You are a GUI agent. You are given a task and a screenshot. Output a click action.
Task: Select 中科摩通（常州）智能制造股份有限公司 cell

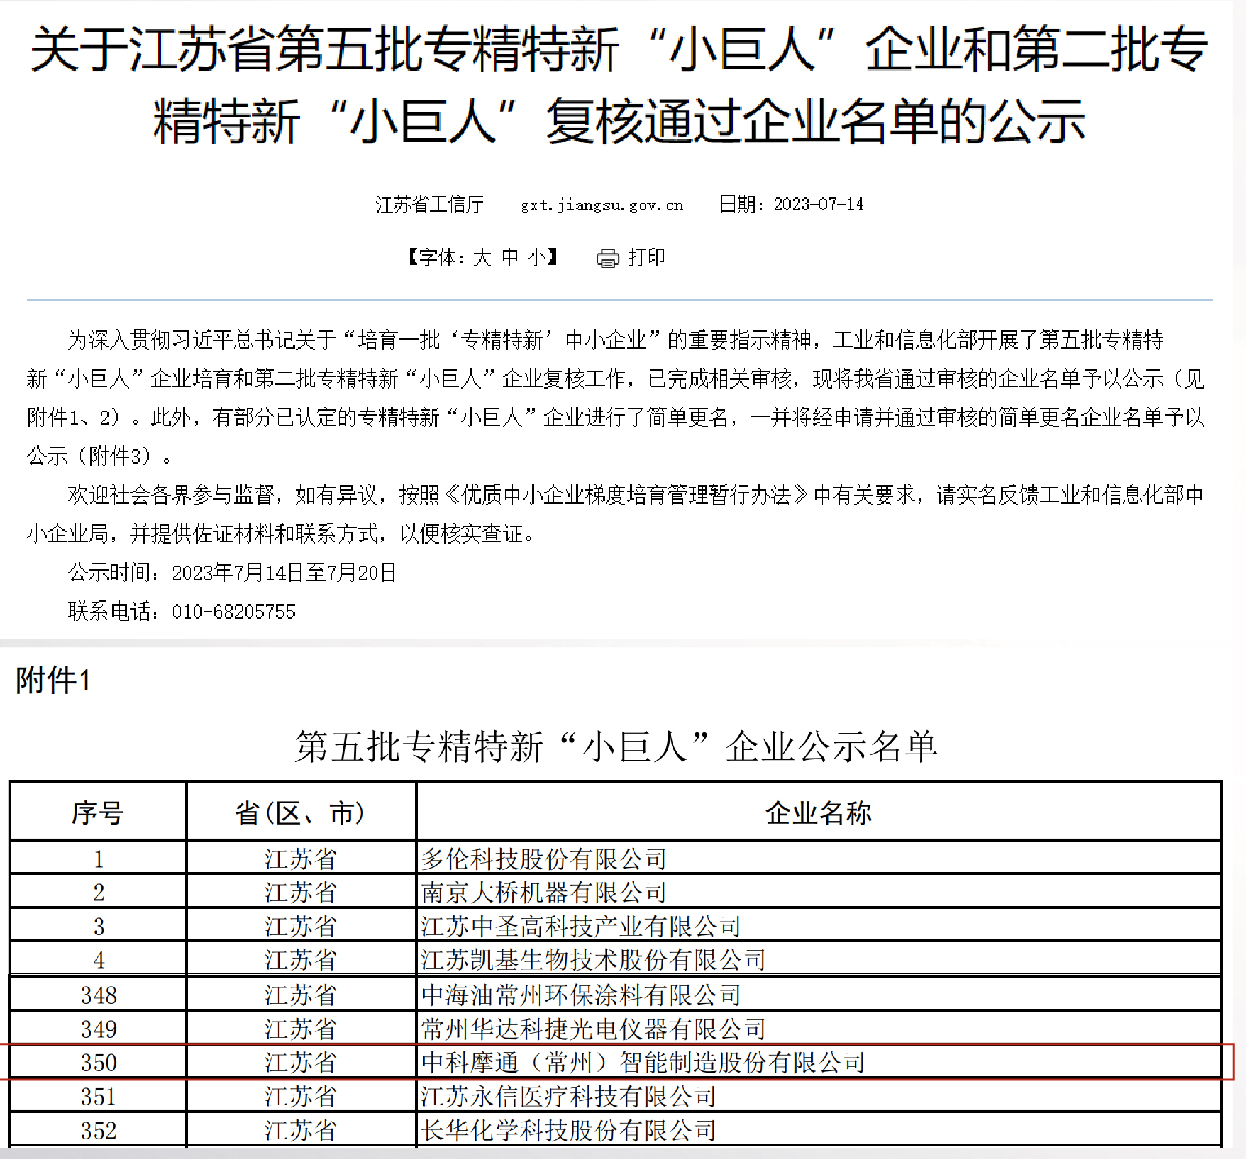point(819,1062)
